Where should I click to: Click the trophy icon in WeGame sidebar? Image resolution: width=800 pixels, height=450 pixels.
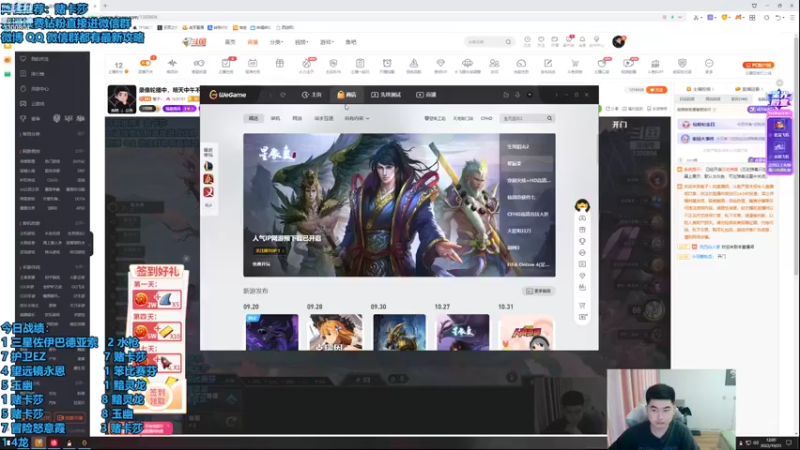click(582, 241)
